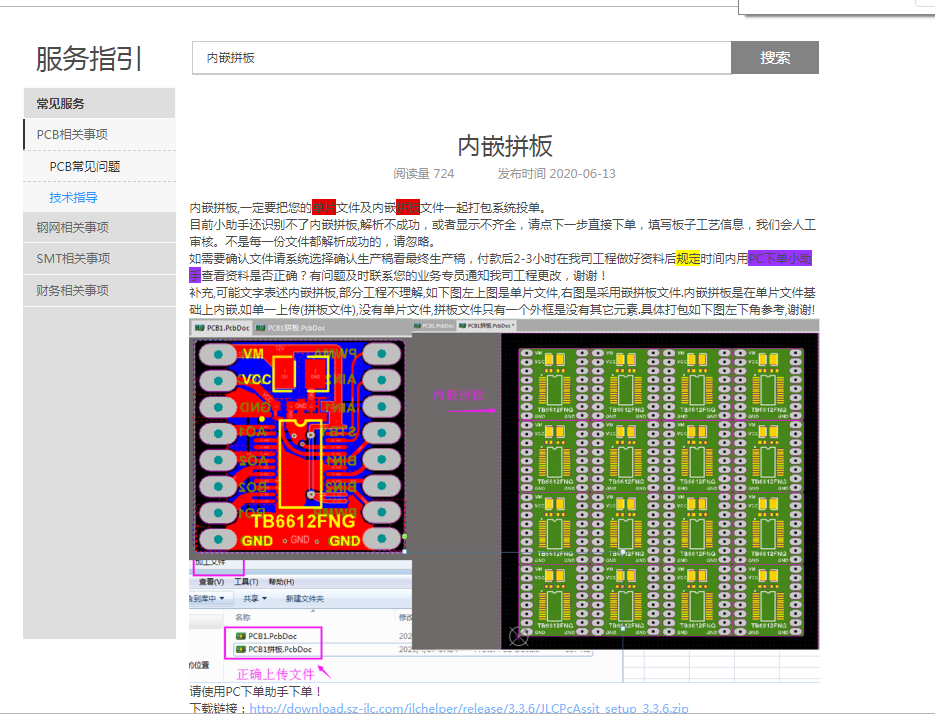Expand SMT相关事项 category

click(73, 259)
